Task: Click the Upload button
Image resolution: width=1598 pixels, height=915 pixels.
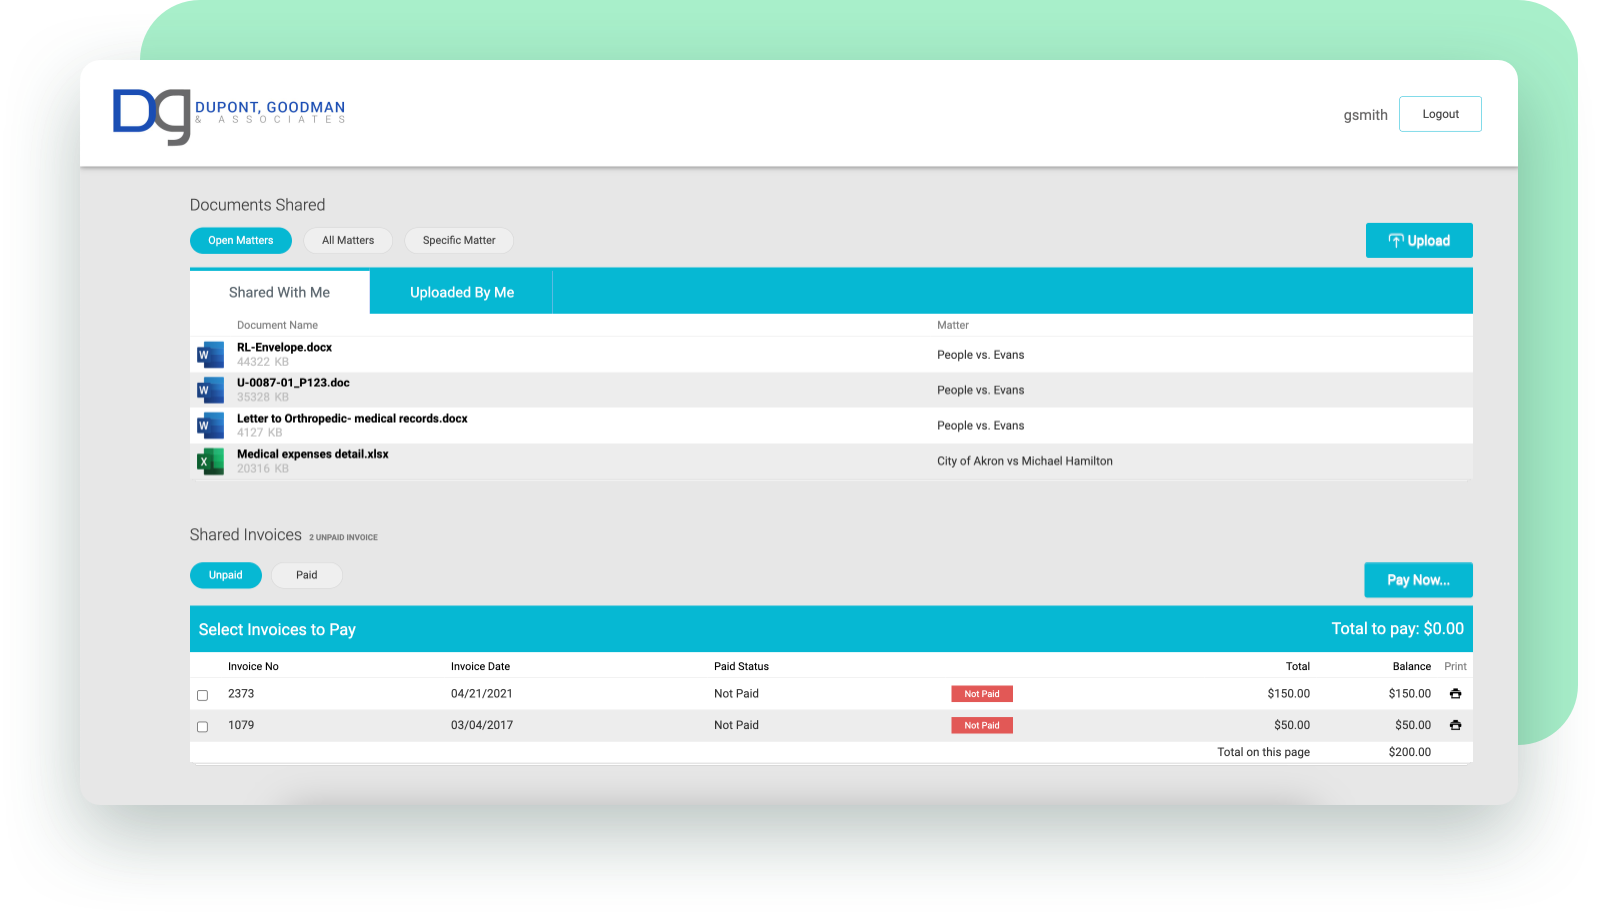Action: (1419, 241)
